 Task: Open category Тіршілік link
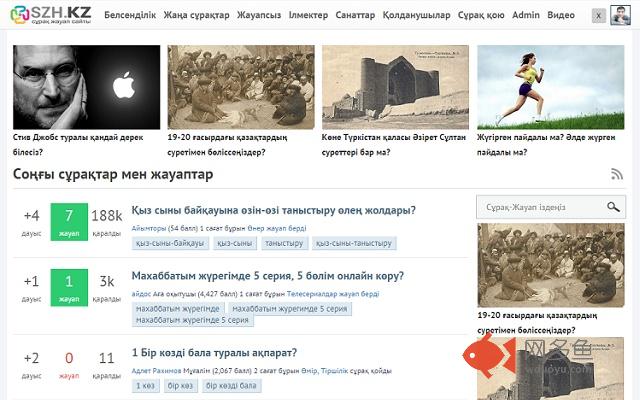coord(335,371)
